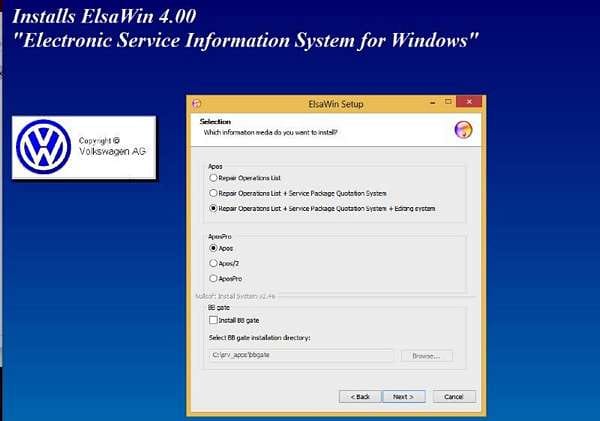Viewport: 600px width, 421px height.
Task: Select the option including Editing system
Action: pos(213,208)
